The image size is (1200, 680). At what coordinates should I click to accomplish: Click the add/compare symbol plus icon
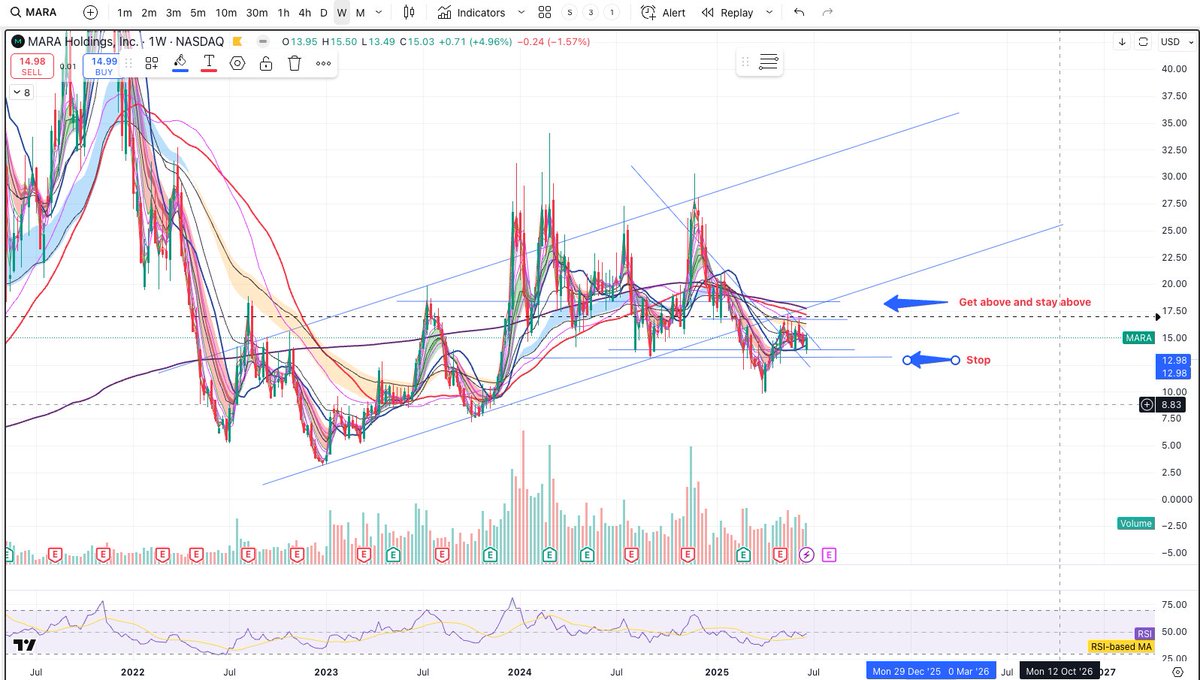click(x=91, y=13)
